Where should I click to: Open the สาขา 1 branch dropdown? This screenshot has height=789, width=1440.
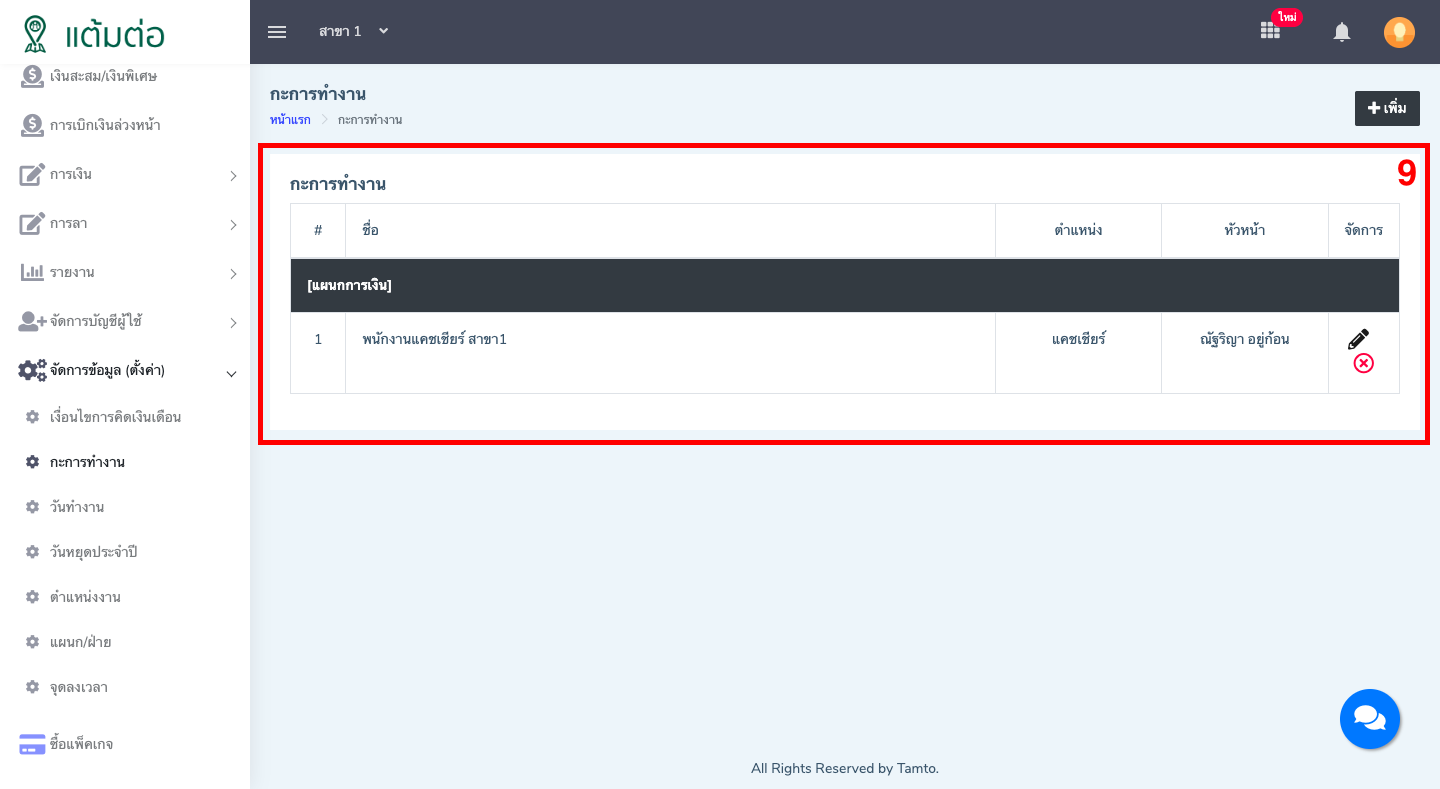coord(353,32)
